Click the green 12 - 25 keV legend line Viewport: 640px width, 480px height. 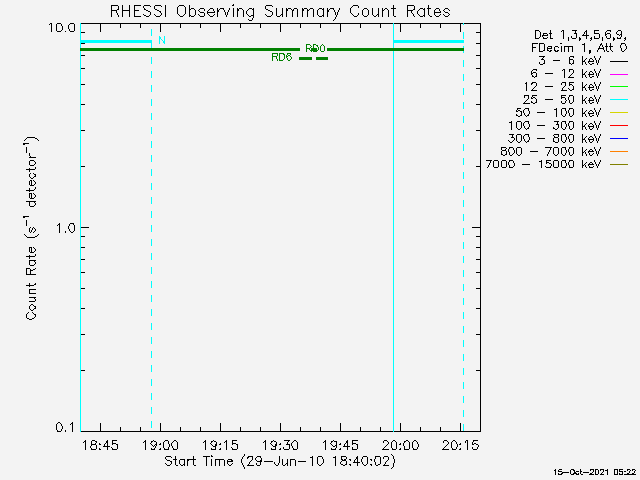click(618, 87)
